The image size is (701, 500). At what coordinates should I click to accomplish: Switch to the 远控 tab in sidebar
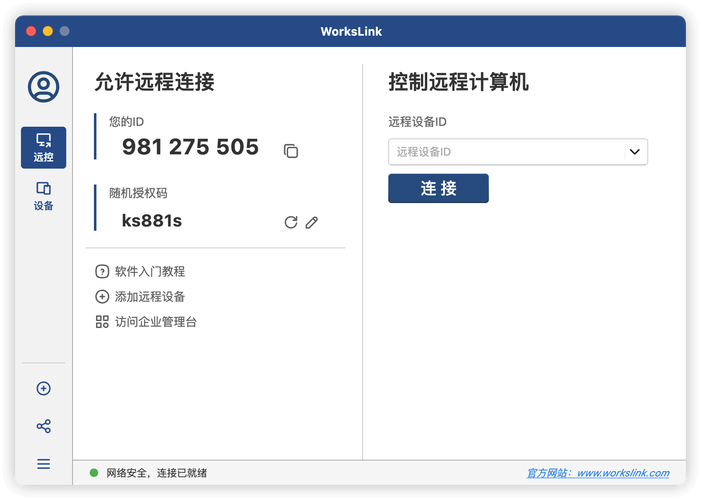pos(43,147)
